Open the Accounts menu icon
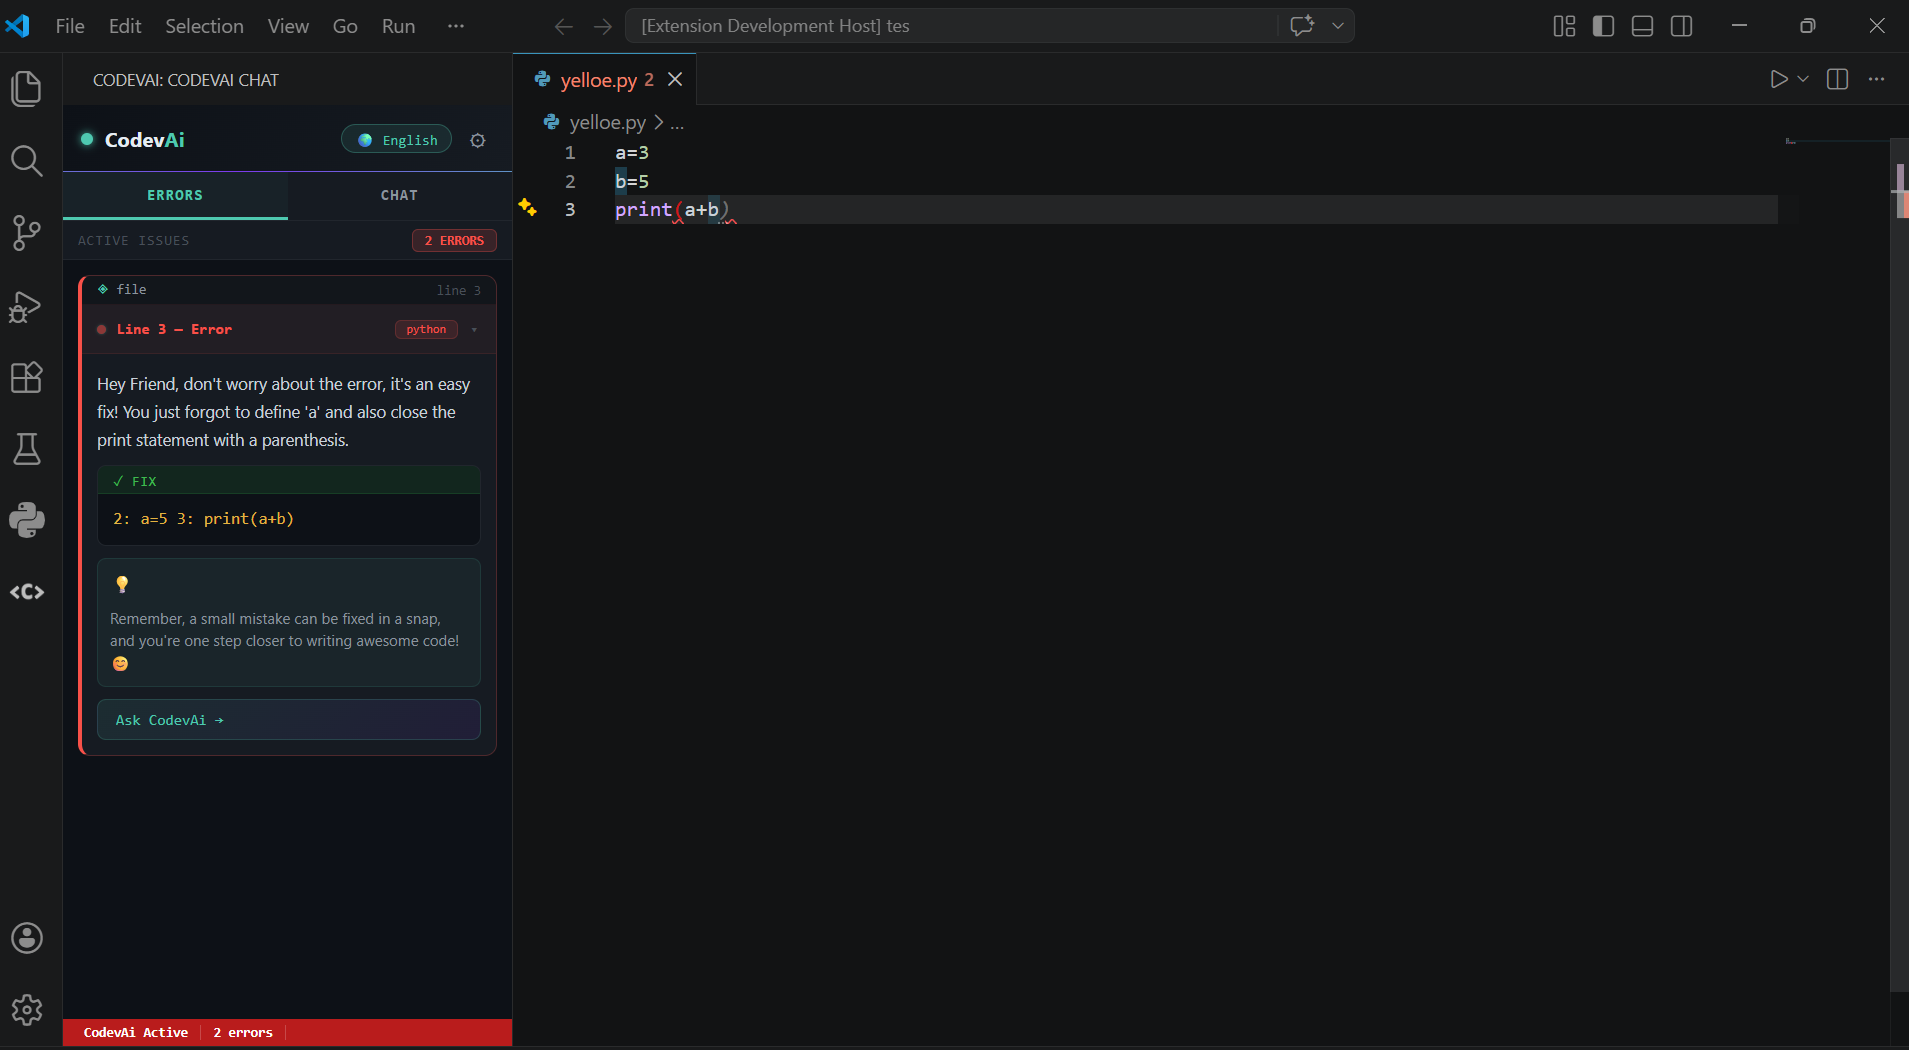The image size is (1909, 1050). (x=27, y=938)
